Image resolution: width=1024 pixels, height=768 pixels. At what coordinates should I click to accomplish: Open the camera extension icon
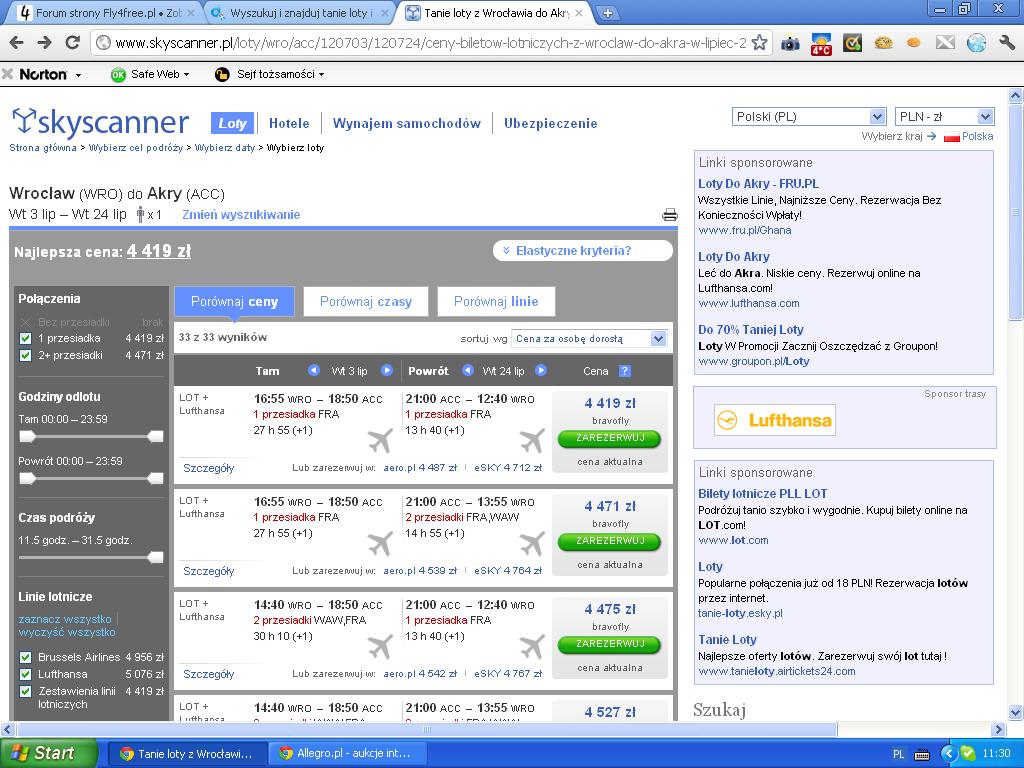pyautogui.click(x=790, y=44)
